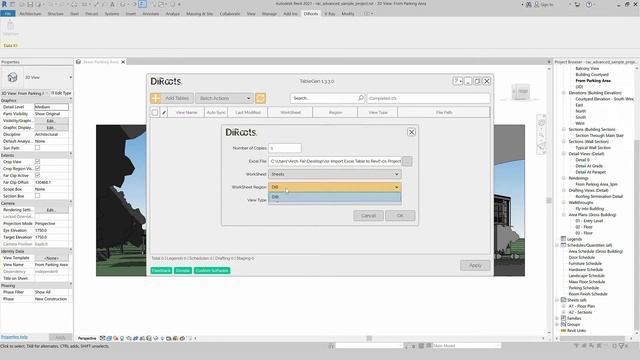Collapse the Elevations (Building Elevation) tree node
Image resolution: width=640 pixels, height=360 pixels.
(x=564, y=93)
